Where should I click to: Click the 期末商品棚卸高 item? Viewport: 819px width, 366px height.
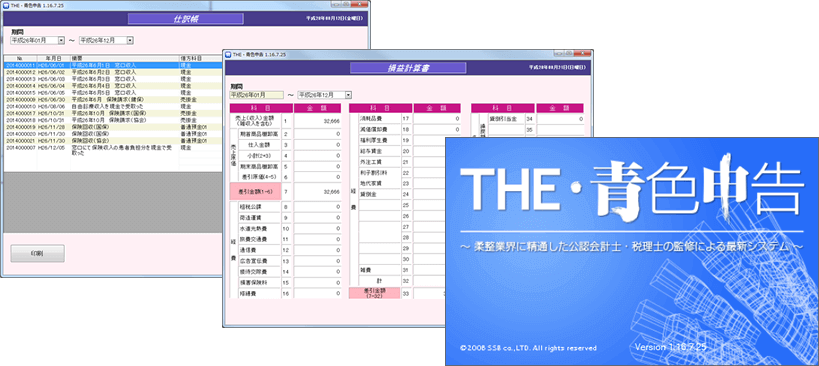tap(259, 166)
